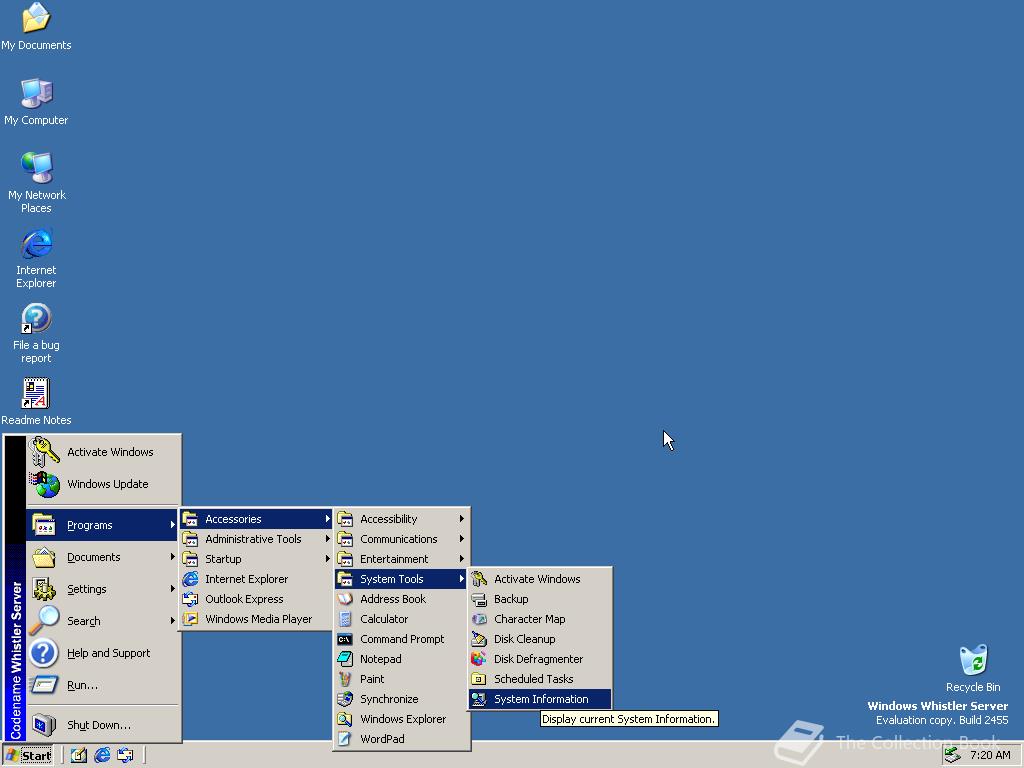This screenshot has height=768, width=1024.
Task: Click the 7:20 AM clock
Action: point(990,755)
